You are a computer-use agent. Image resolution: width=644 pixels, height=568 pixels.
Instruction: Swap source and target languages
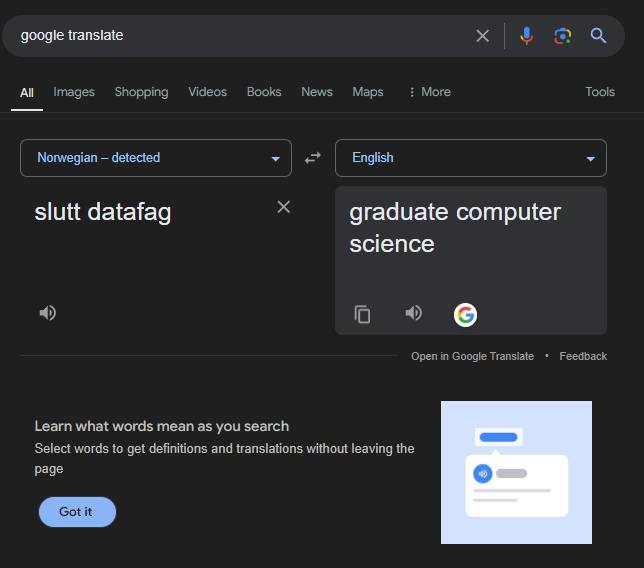click(313, 158)
